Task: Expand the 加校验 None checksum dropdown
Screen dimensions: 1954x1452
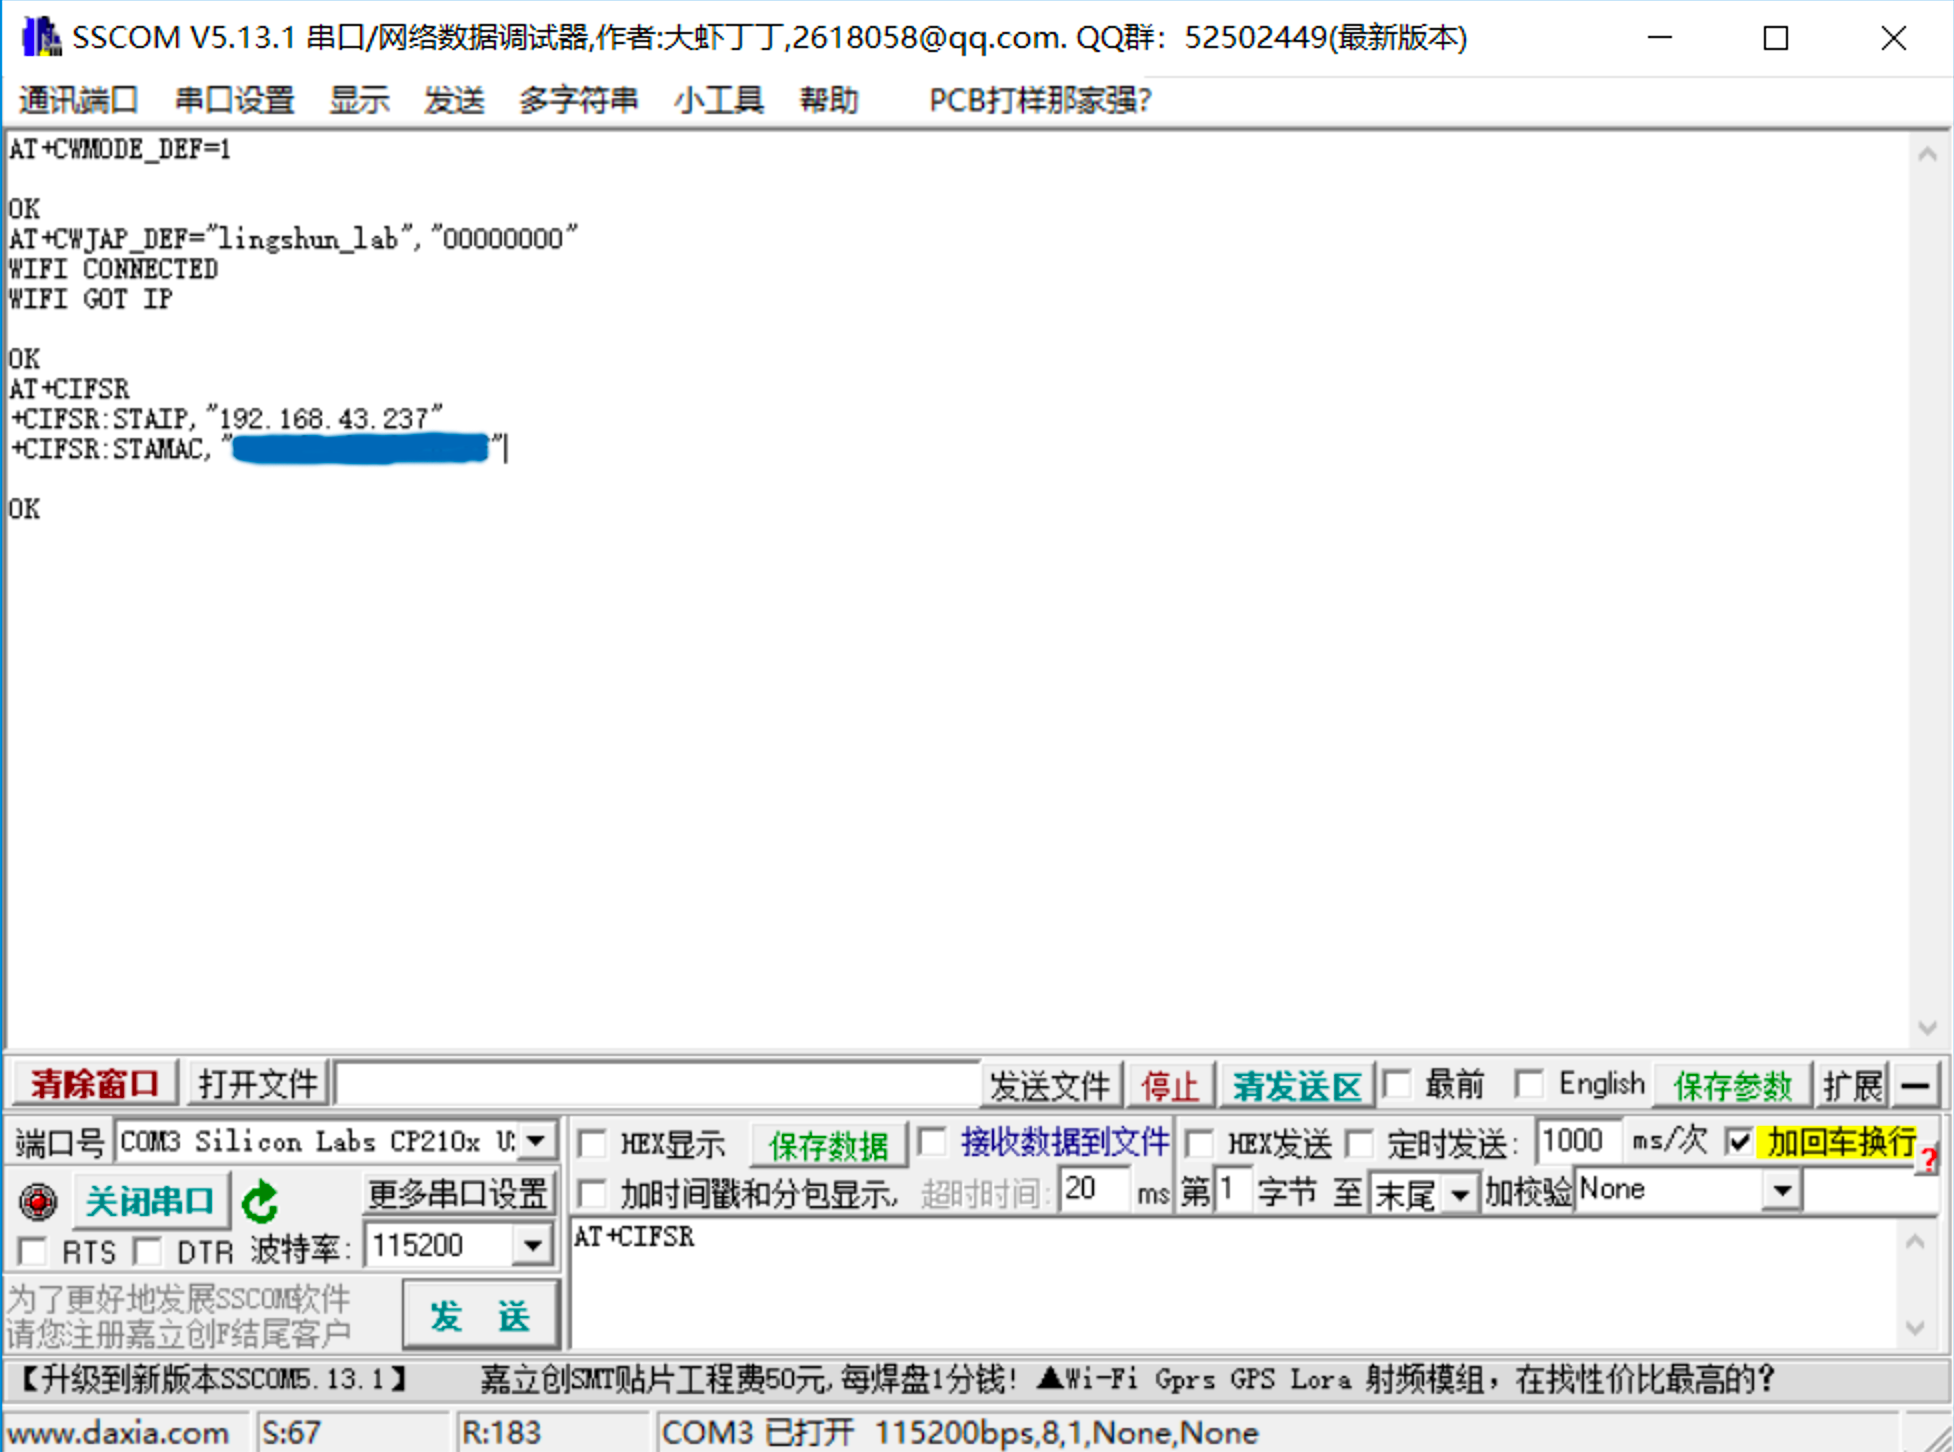Action: [x=1781, y=1190]
